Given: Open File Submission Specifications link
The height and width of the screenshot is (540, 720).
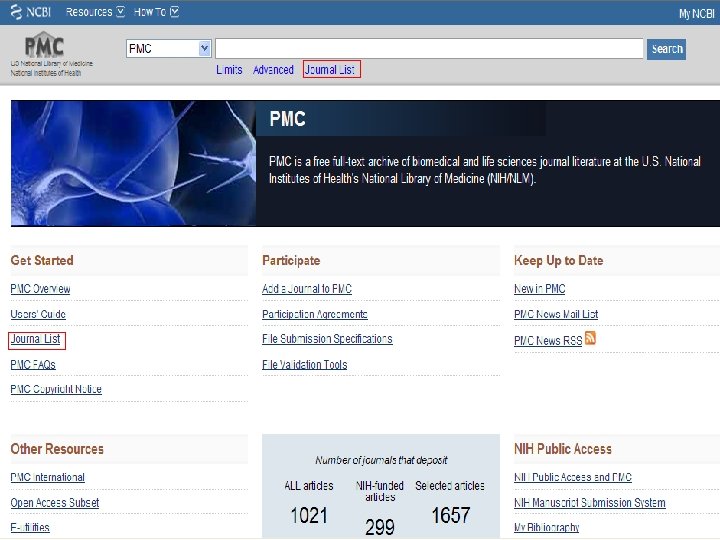Looking at the screenshot, I should (x=327, y=339).
